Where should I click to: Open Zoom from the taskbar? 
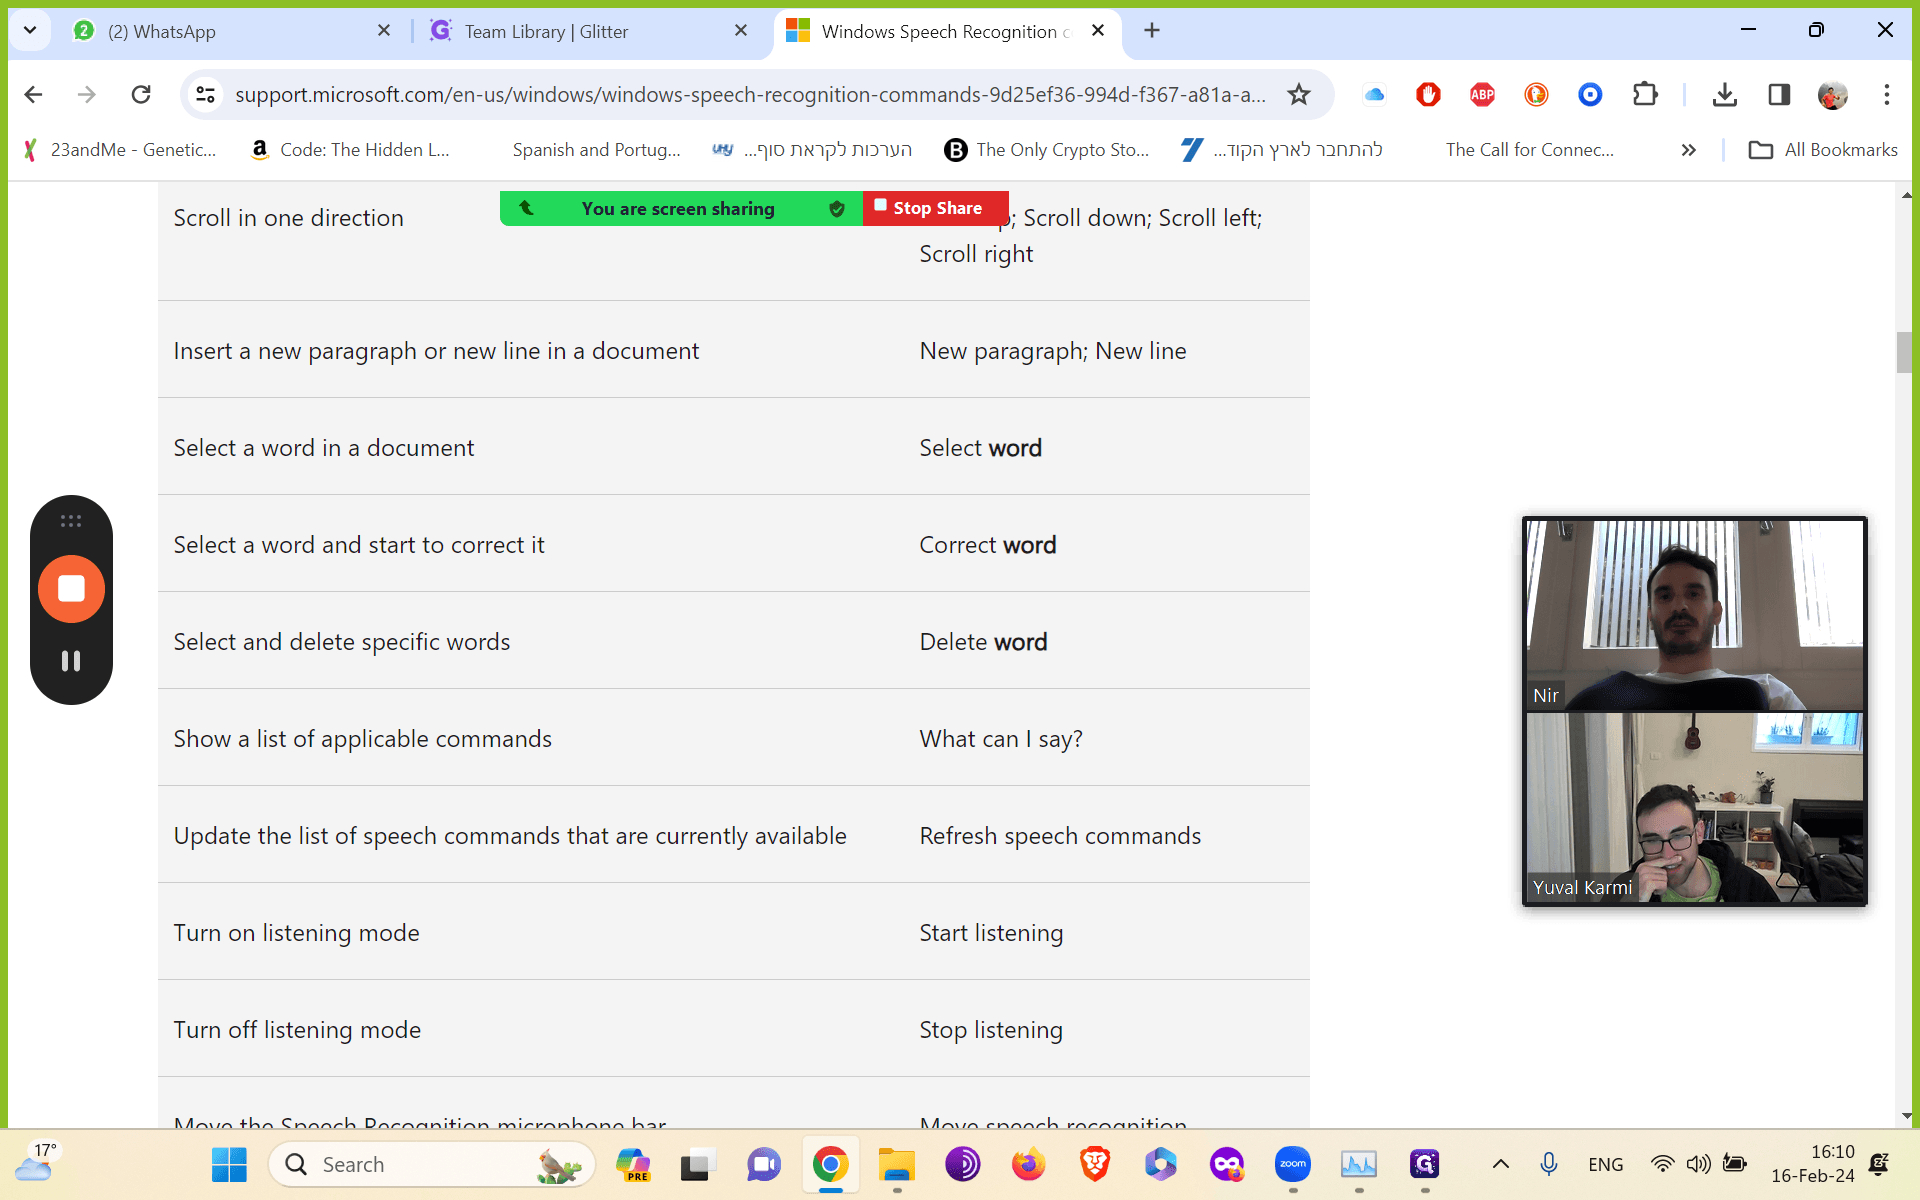(x=1292, y=1164)
